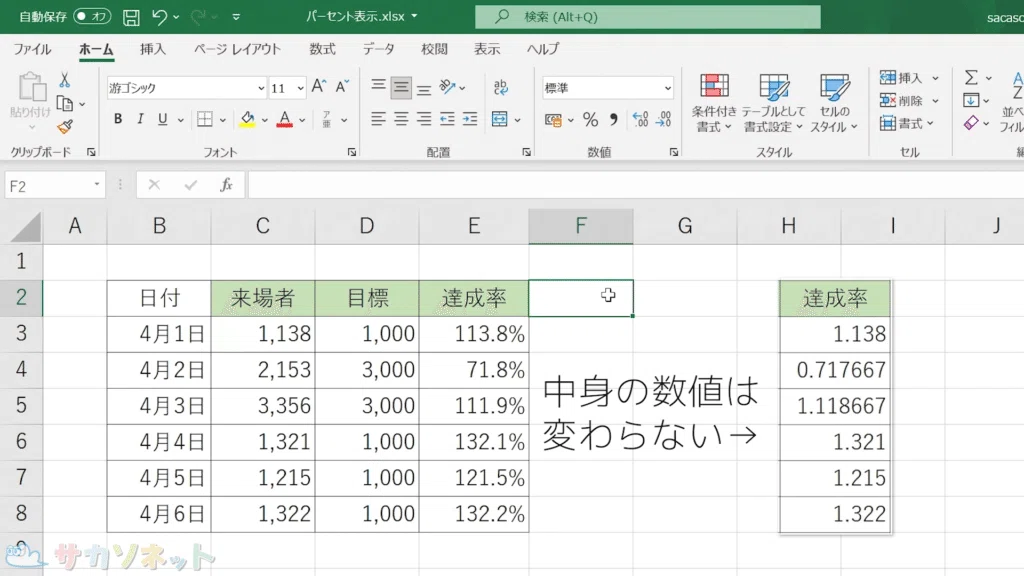Open the ヘルプ tab
Image resolution: width=1024 pixels, height=576 pixels.
coord(543,49)
